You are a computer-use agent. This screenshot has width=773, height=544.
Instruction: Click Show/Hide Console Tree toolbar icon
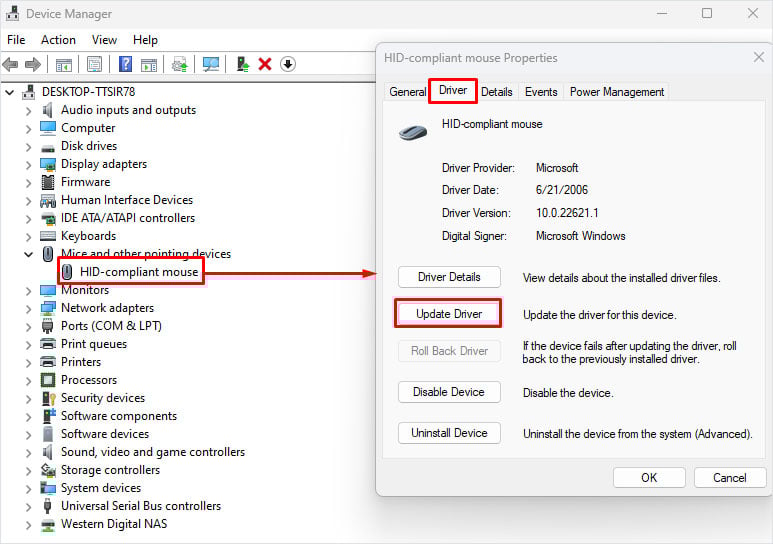coord(64,64)
